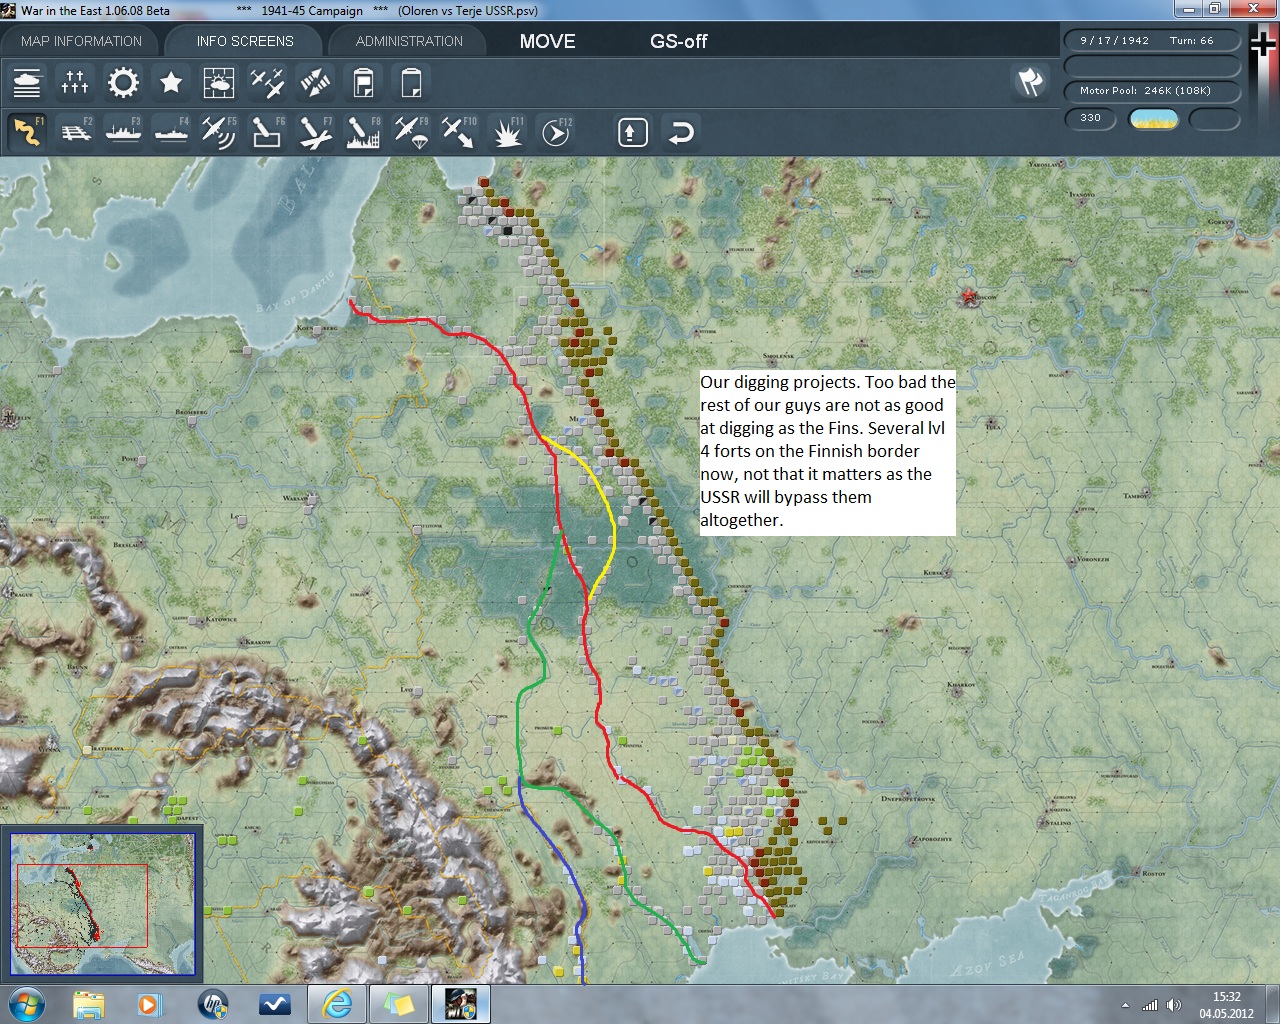Switch to the MAP INFORMATION tab

click(x=81, y=41)
